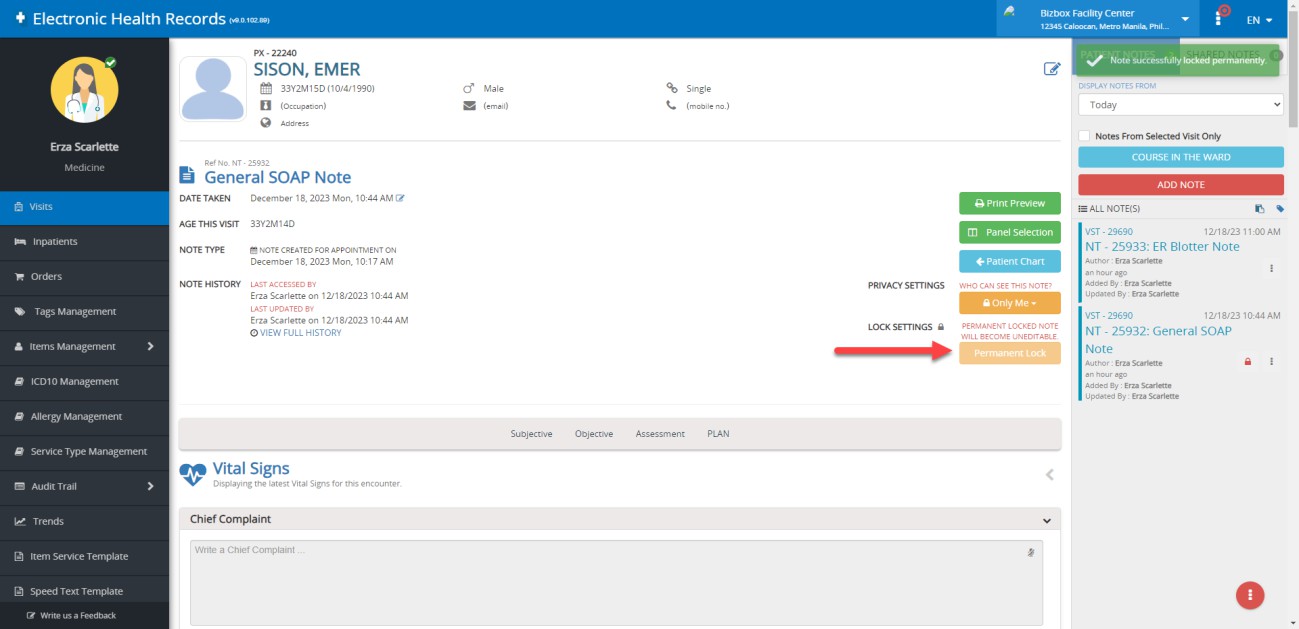The image size is (1299, 629).
Task: Click the microphone icon in Chief Complaint
Action: click(1030, 552)
